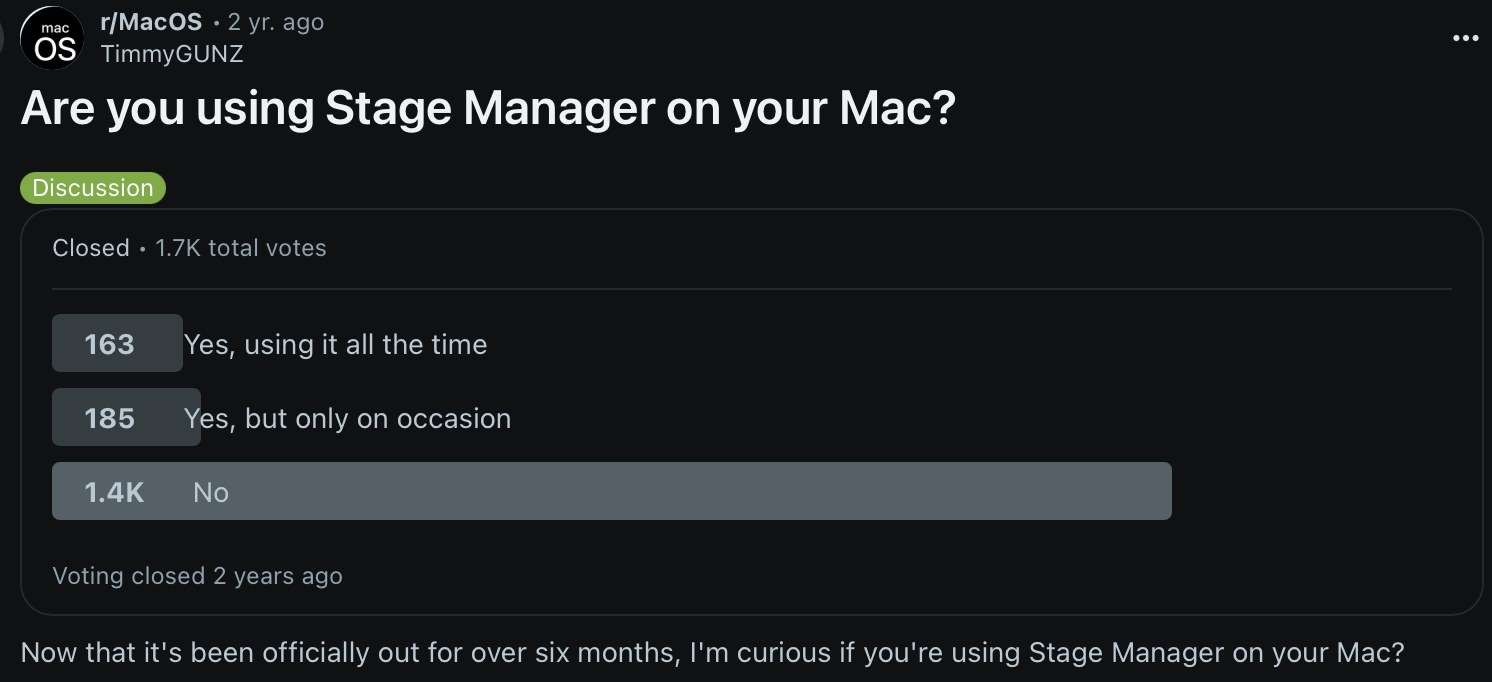The image size is (1492, 682).
Task: Click the 163 vote count
Action: click(x=109, y=344)
